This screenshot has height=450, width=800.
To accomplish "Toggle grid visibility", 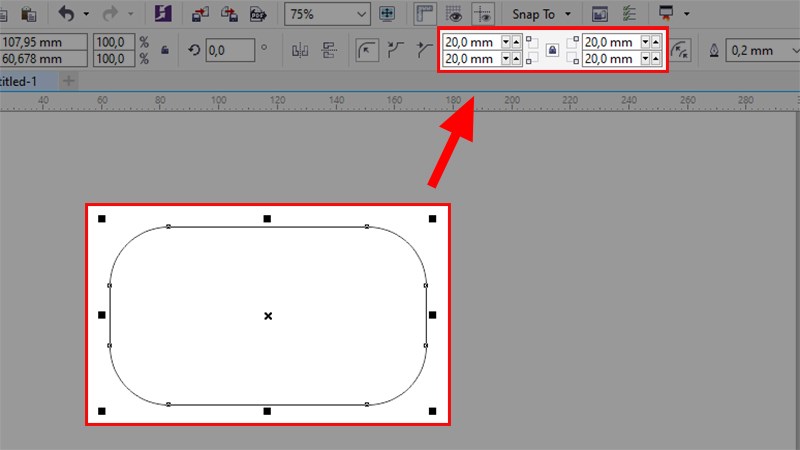I will click(453, 14).
